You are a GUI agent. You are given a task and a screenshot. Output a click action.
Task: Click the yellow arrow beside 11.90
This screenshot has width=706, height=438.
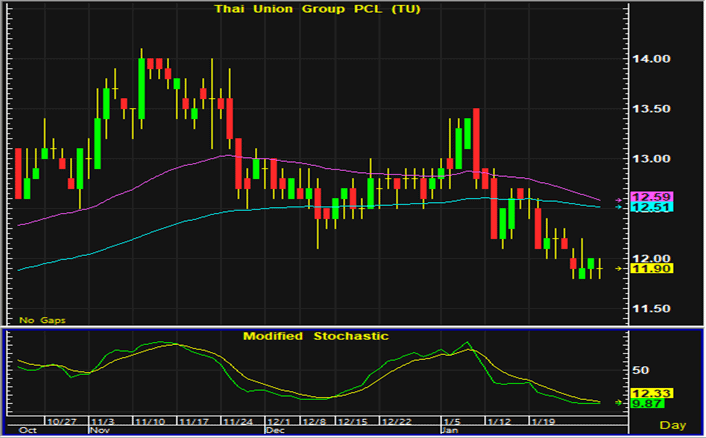619,269
